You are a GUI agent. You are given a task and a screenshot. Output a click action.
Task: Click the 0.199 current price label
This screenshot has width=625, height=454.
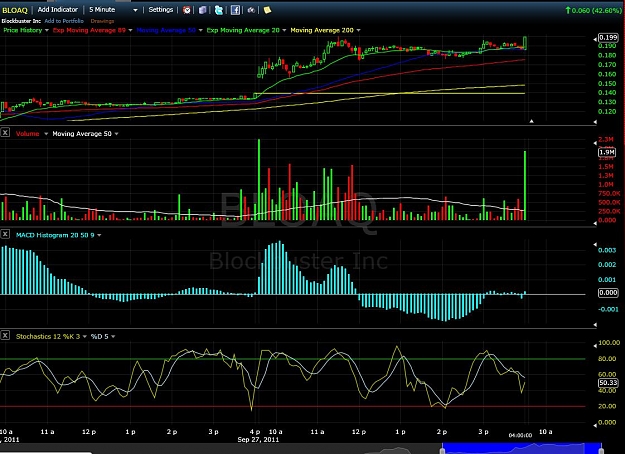[608, 37]
